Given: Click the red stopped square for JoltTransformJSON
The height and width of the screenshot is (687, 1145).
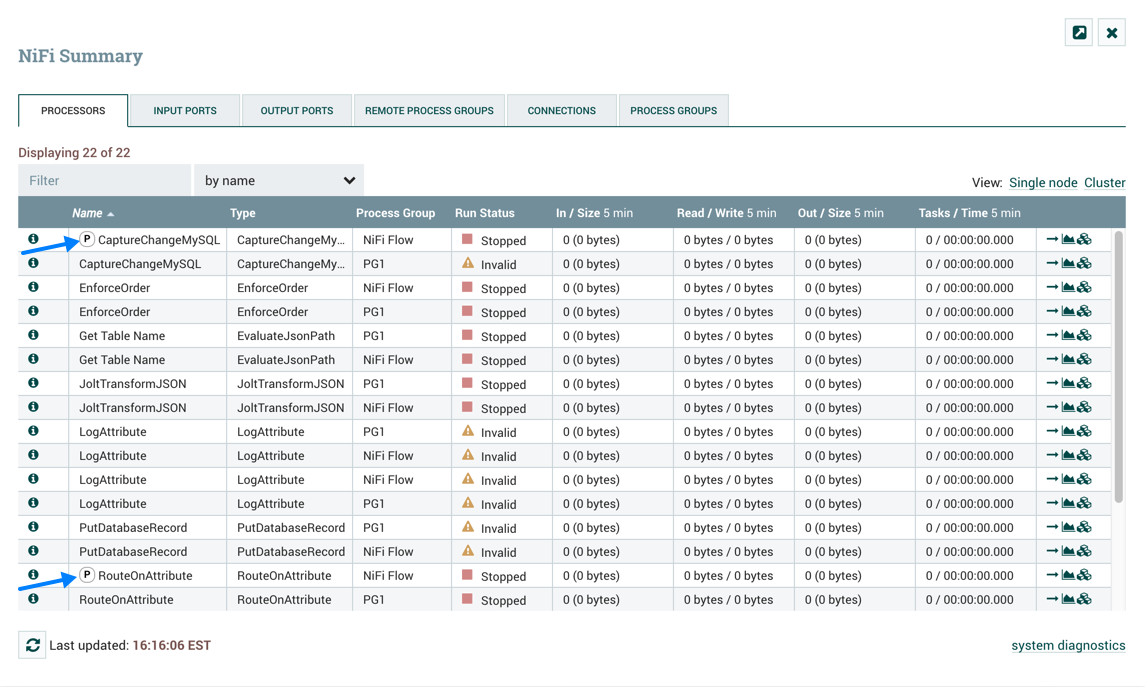Looking at the screenshot, I should pyautogui.click(x=465, y=384).
